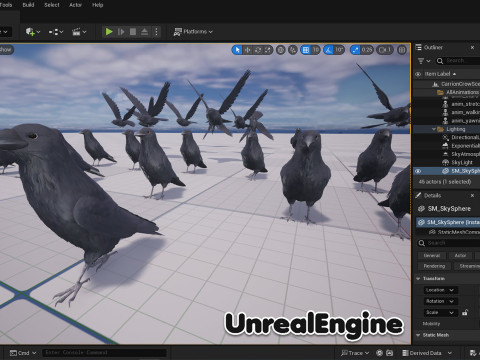The width and height of the screenshot is (480, 360).
Task: Filter Details by Rendering
Action: pos(434,266)
